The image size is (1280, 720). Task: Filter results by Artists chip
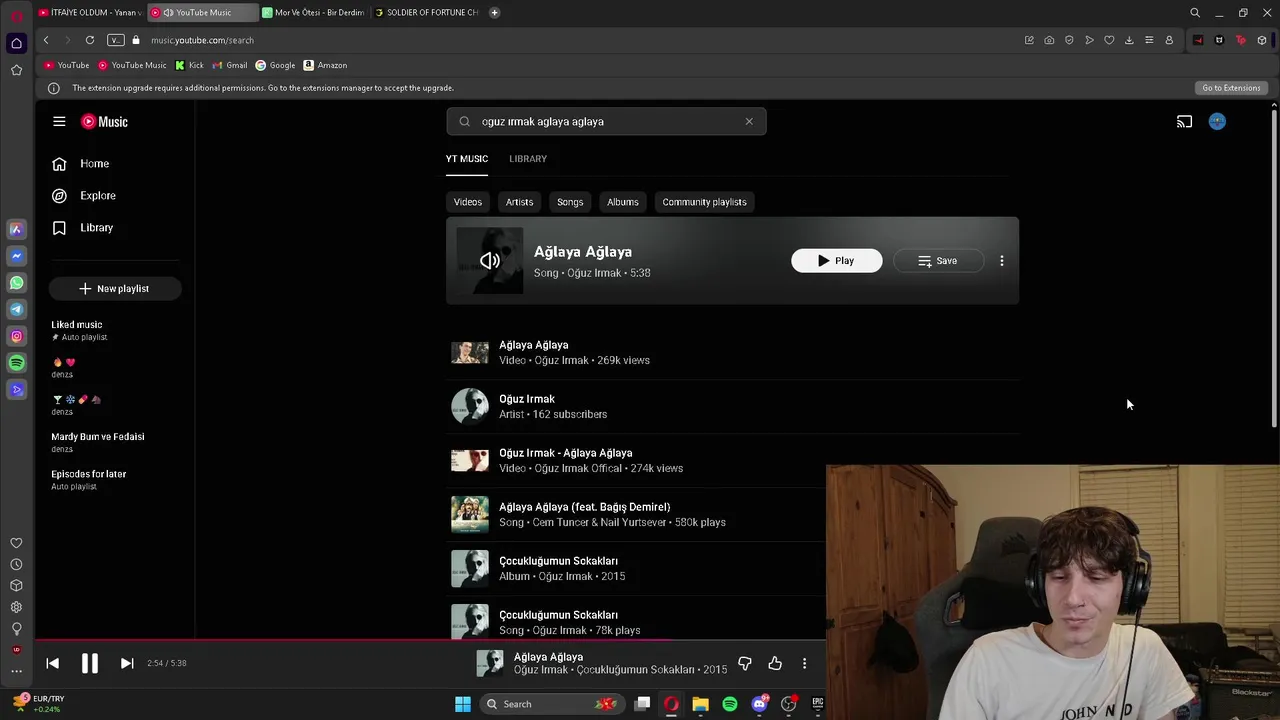pos(519,202)
